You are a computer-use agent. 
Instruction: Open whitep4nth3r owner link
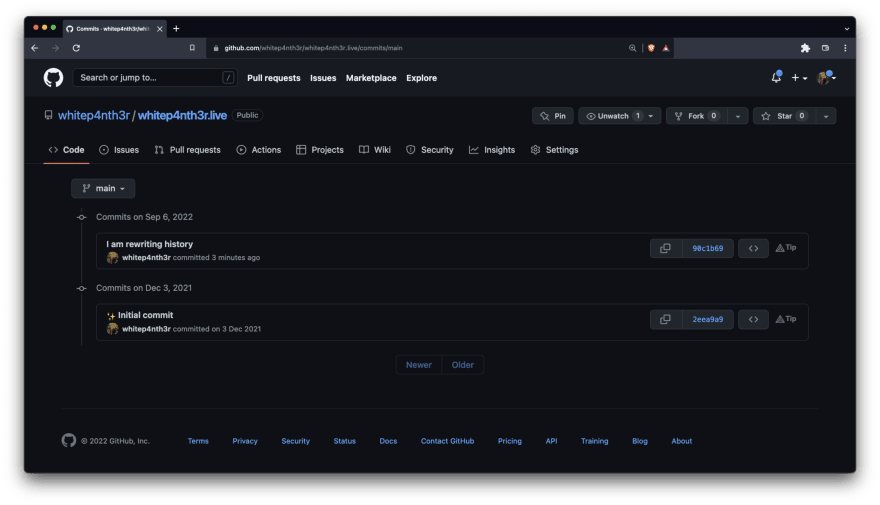click(x=94, y=115)
